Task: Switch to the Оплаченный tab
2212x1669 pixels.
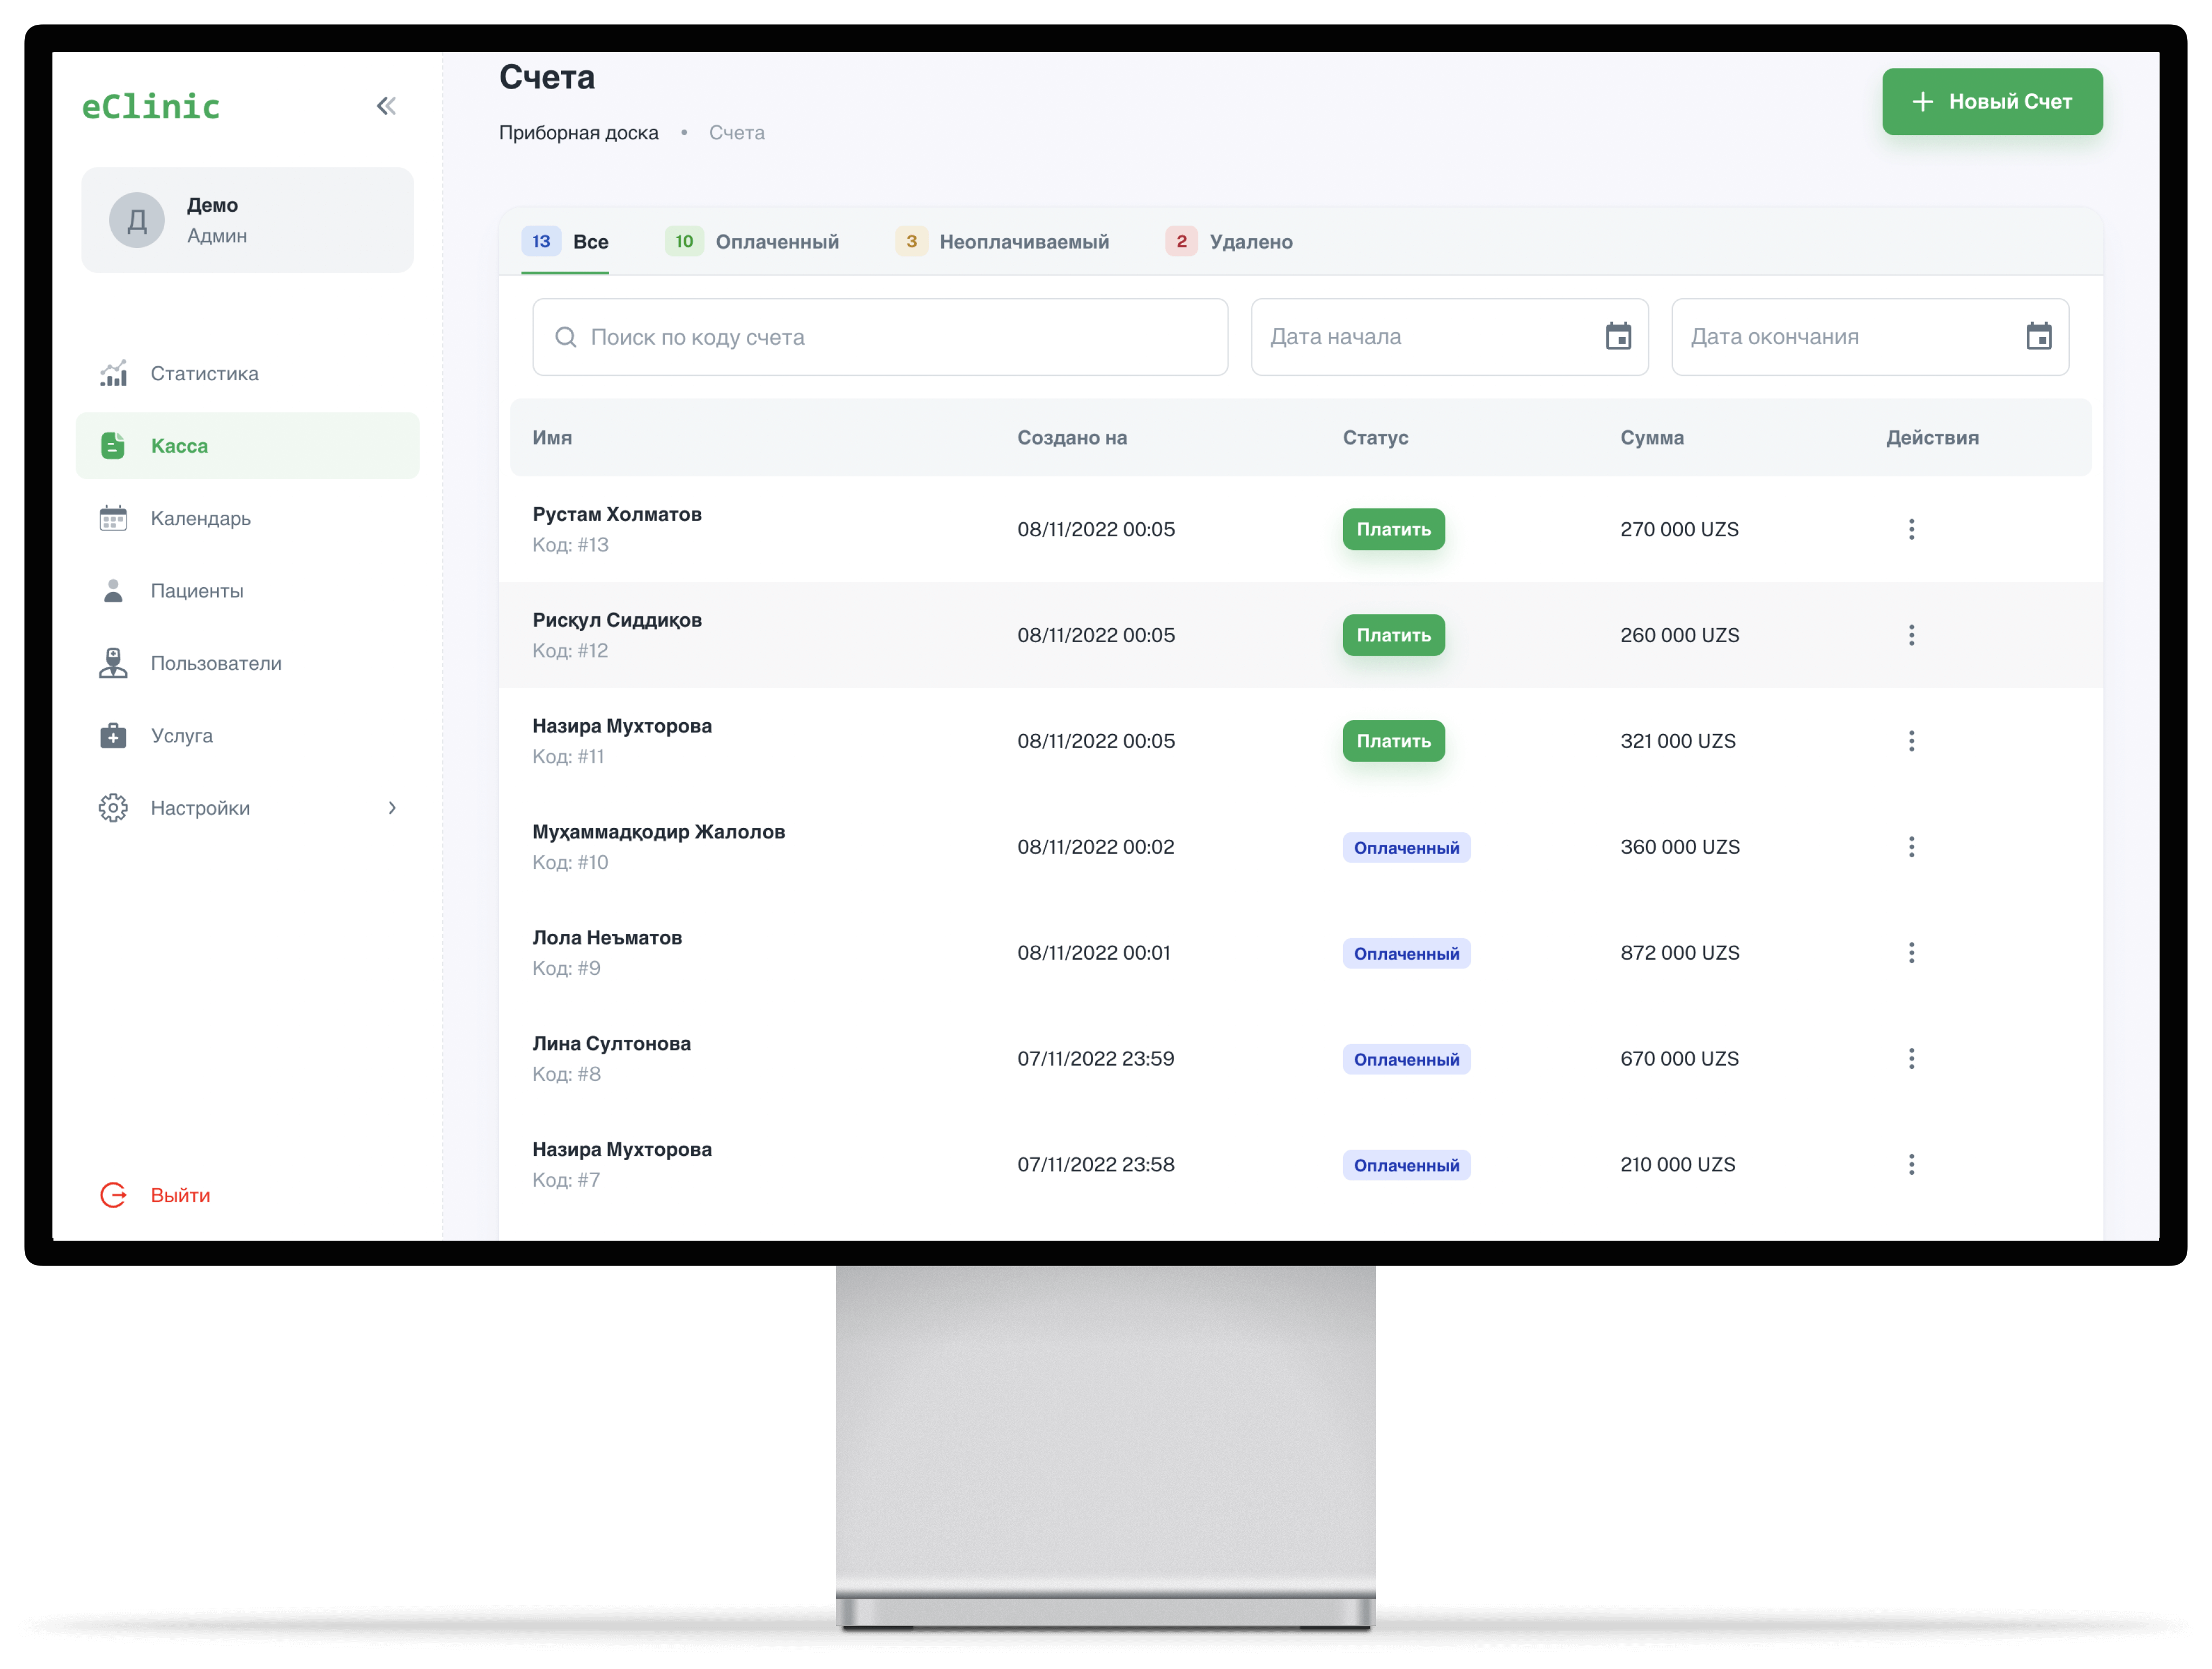Action: pos(753,242)
